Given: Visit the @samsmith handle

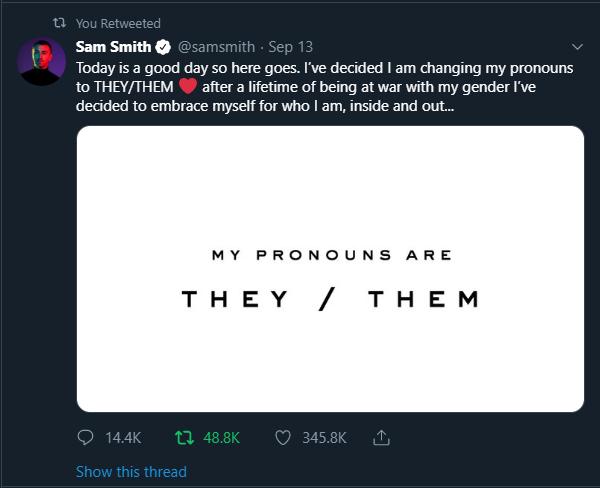Looking at the screenshot, I should (216, 47).
